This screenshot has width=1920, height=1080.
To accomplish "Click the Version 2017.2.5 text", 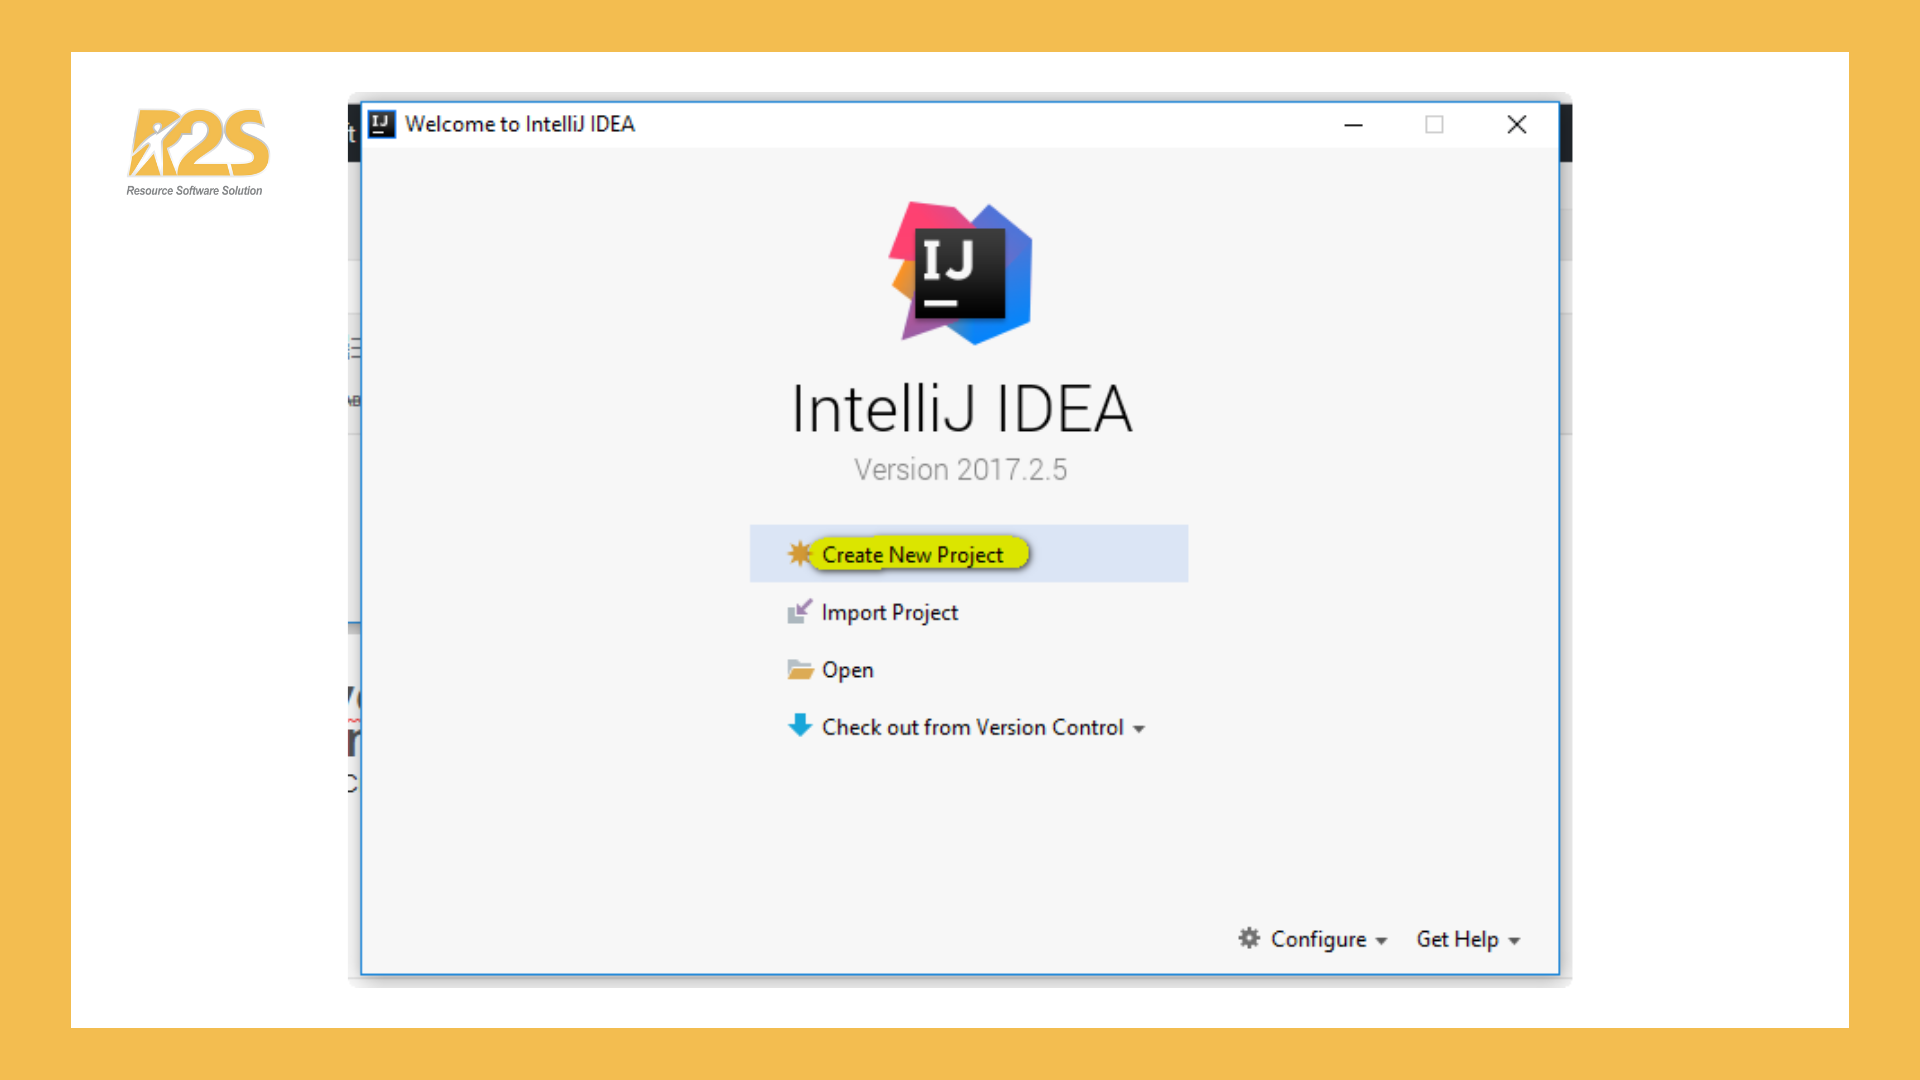I will 960,469.
